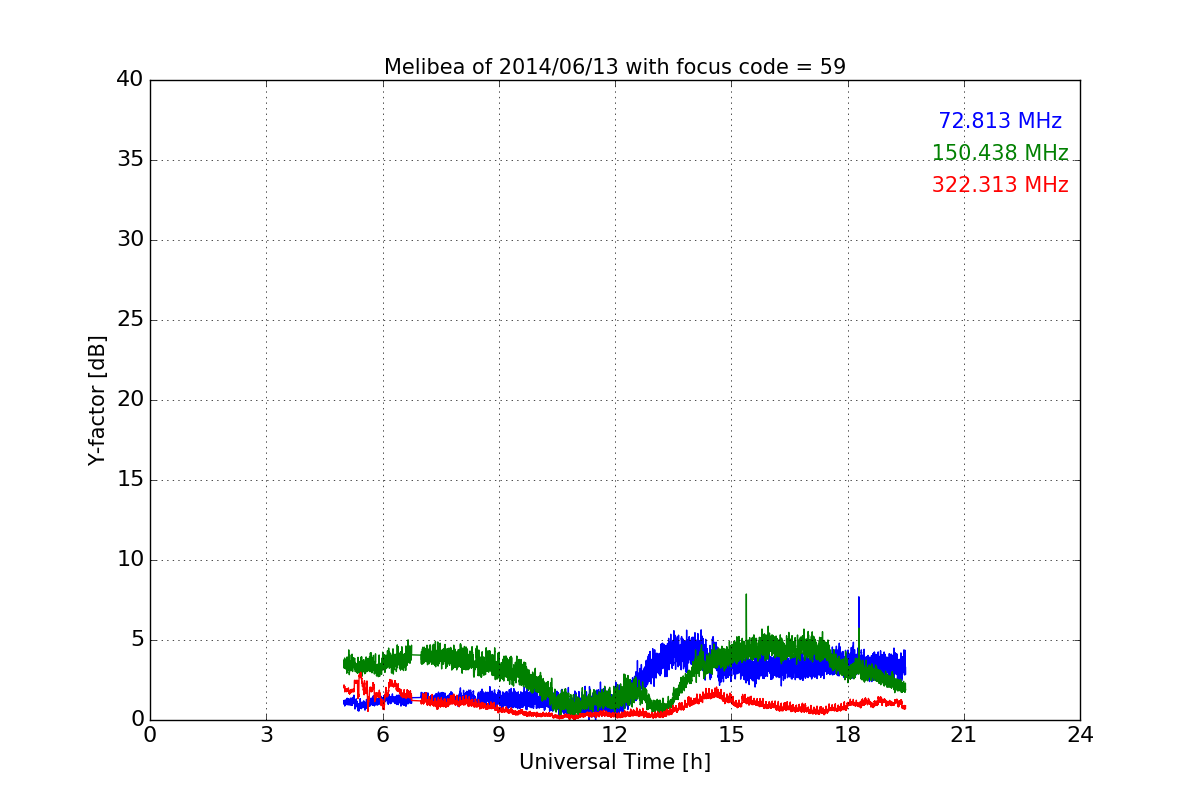Click x-axis tick label 3
This screenshot has height=800, width=1200.
pyautogui.click(x=266, y=734)
